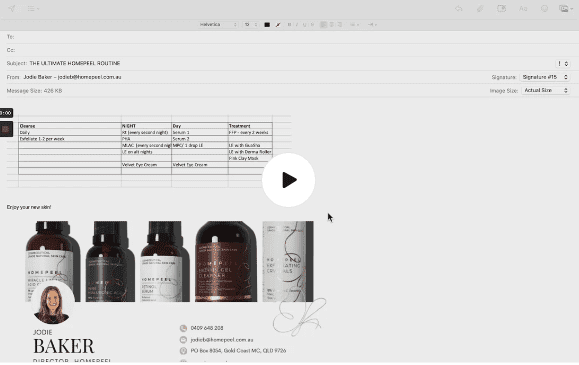
Task: Click the jodieb@homepeel.com.au signature email link
Action: pyautogui.click(x=222, y=340)
